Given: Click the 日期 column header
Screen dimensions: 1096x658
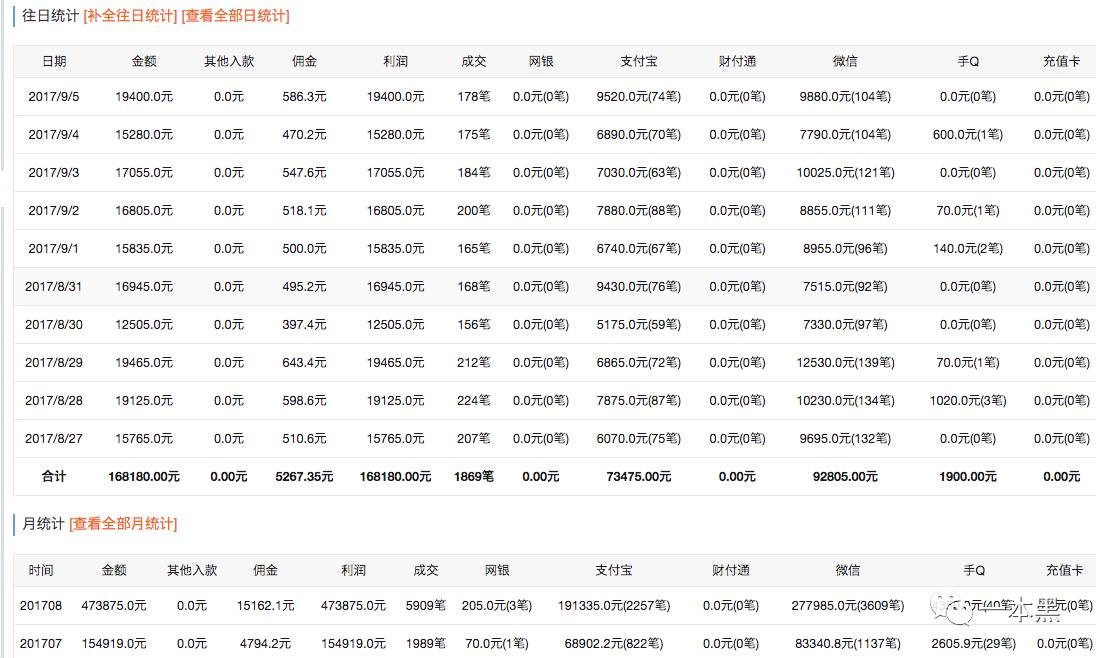Looking at the screenshot, I should (x=54, y=62).
